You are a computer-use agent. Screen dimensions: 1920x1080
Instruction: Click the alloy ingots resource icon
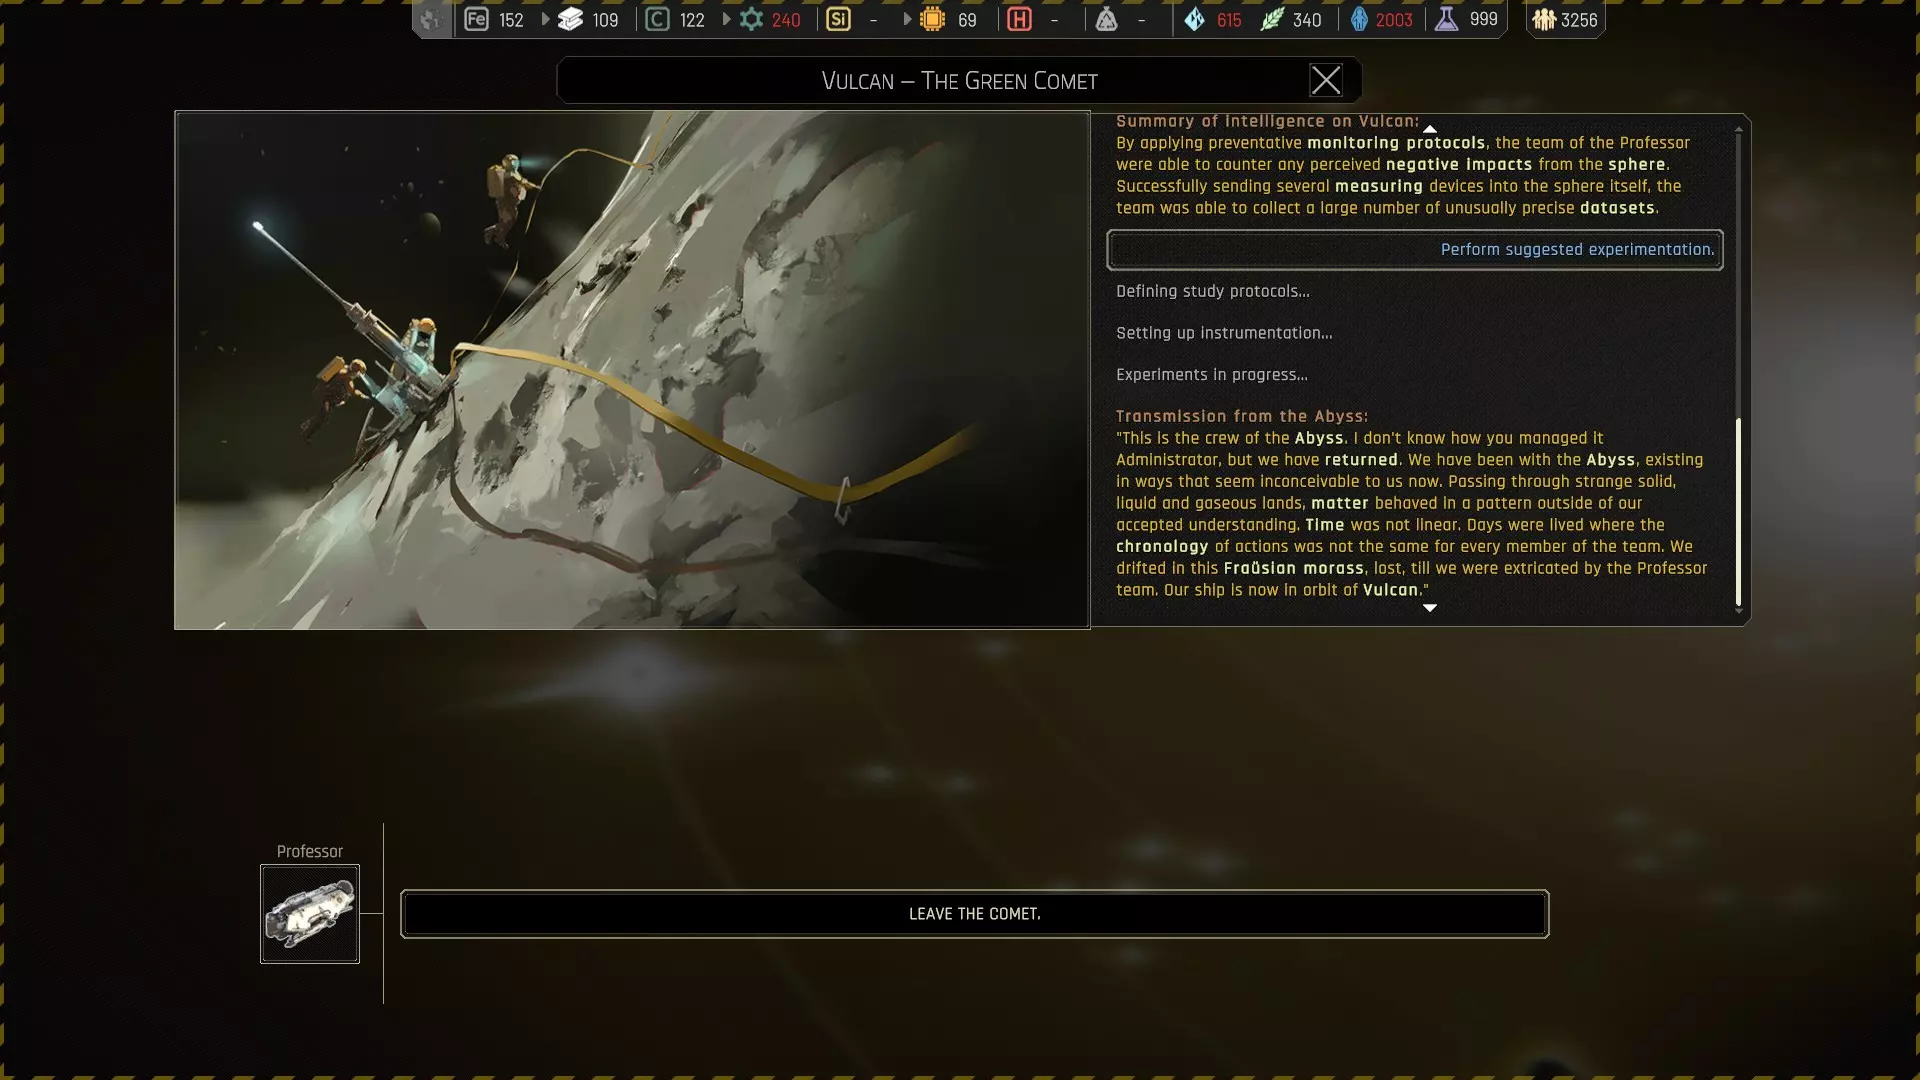[x=570, y=19]
